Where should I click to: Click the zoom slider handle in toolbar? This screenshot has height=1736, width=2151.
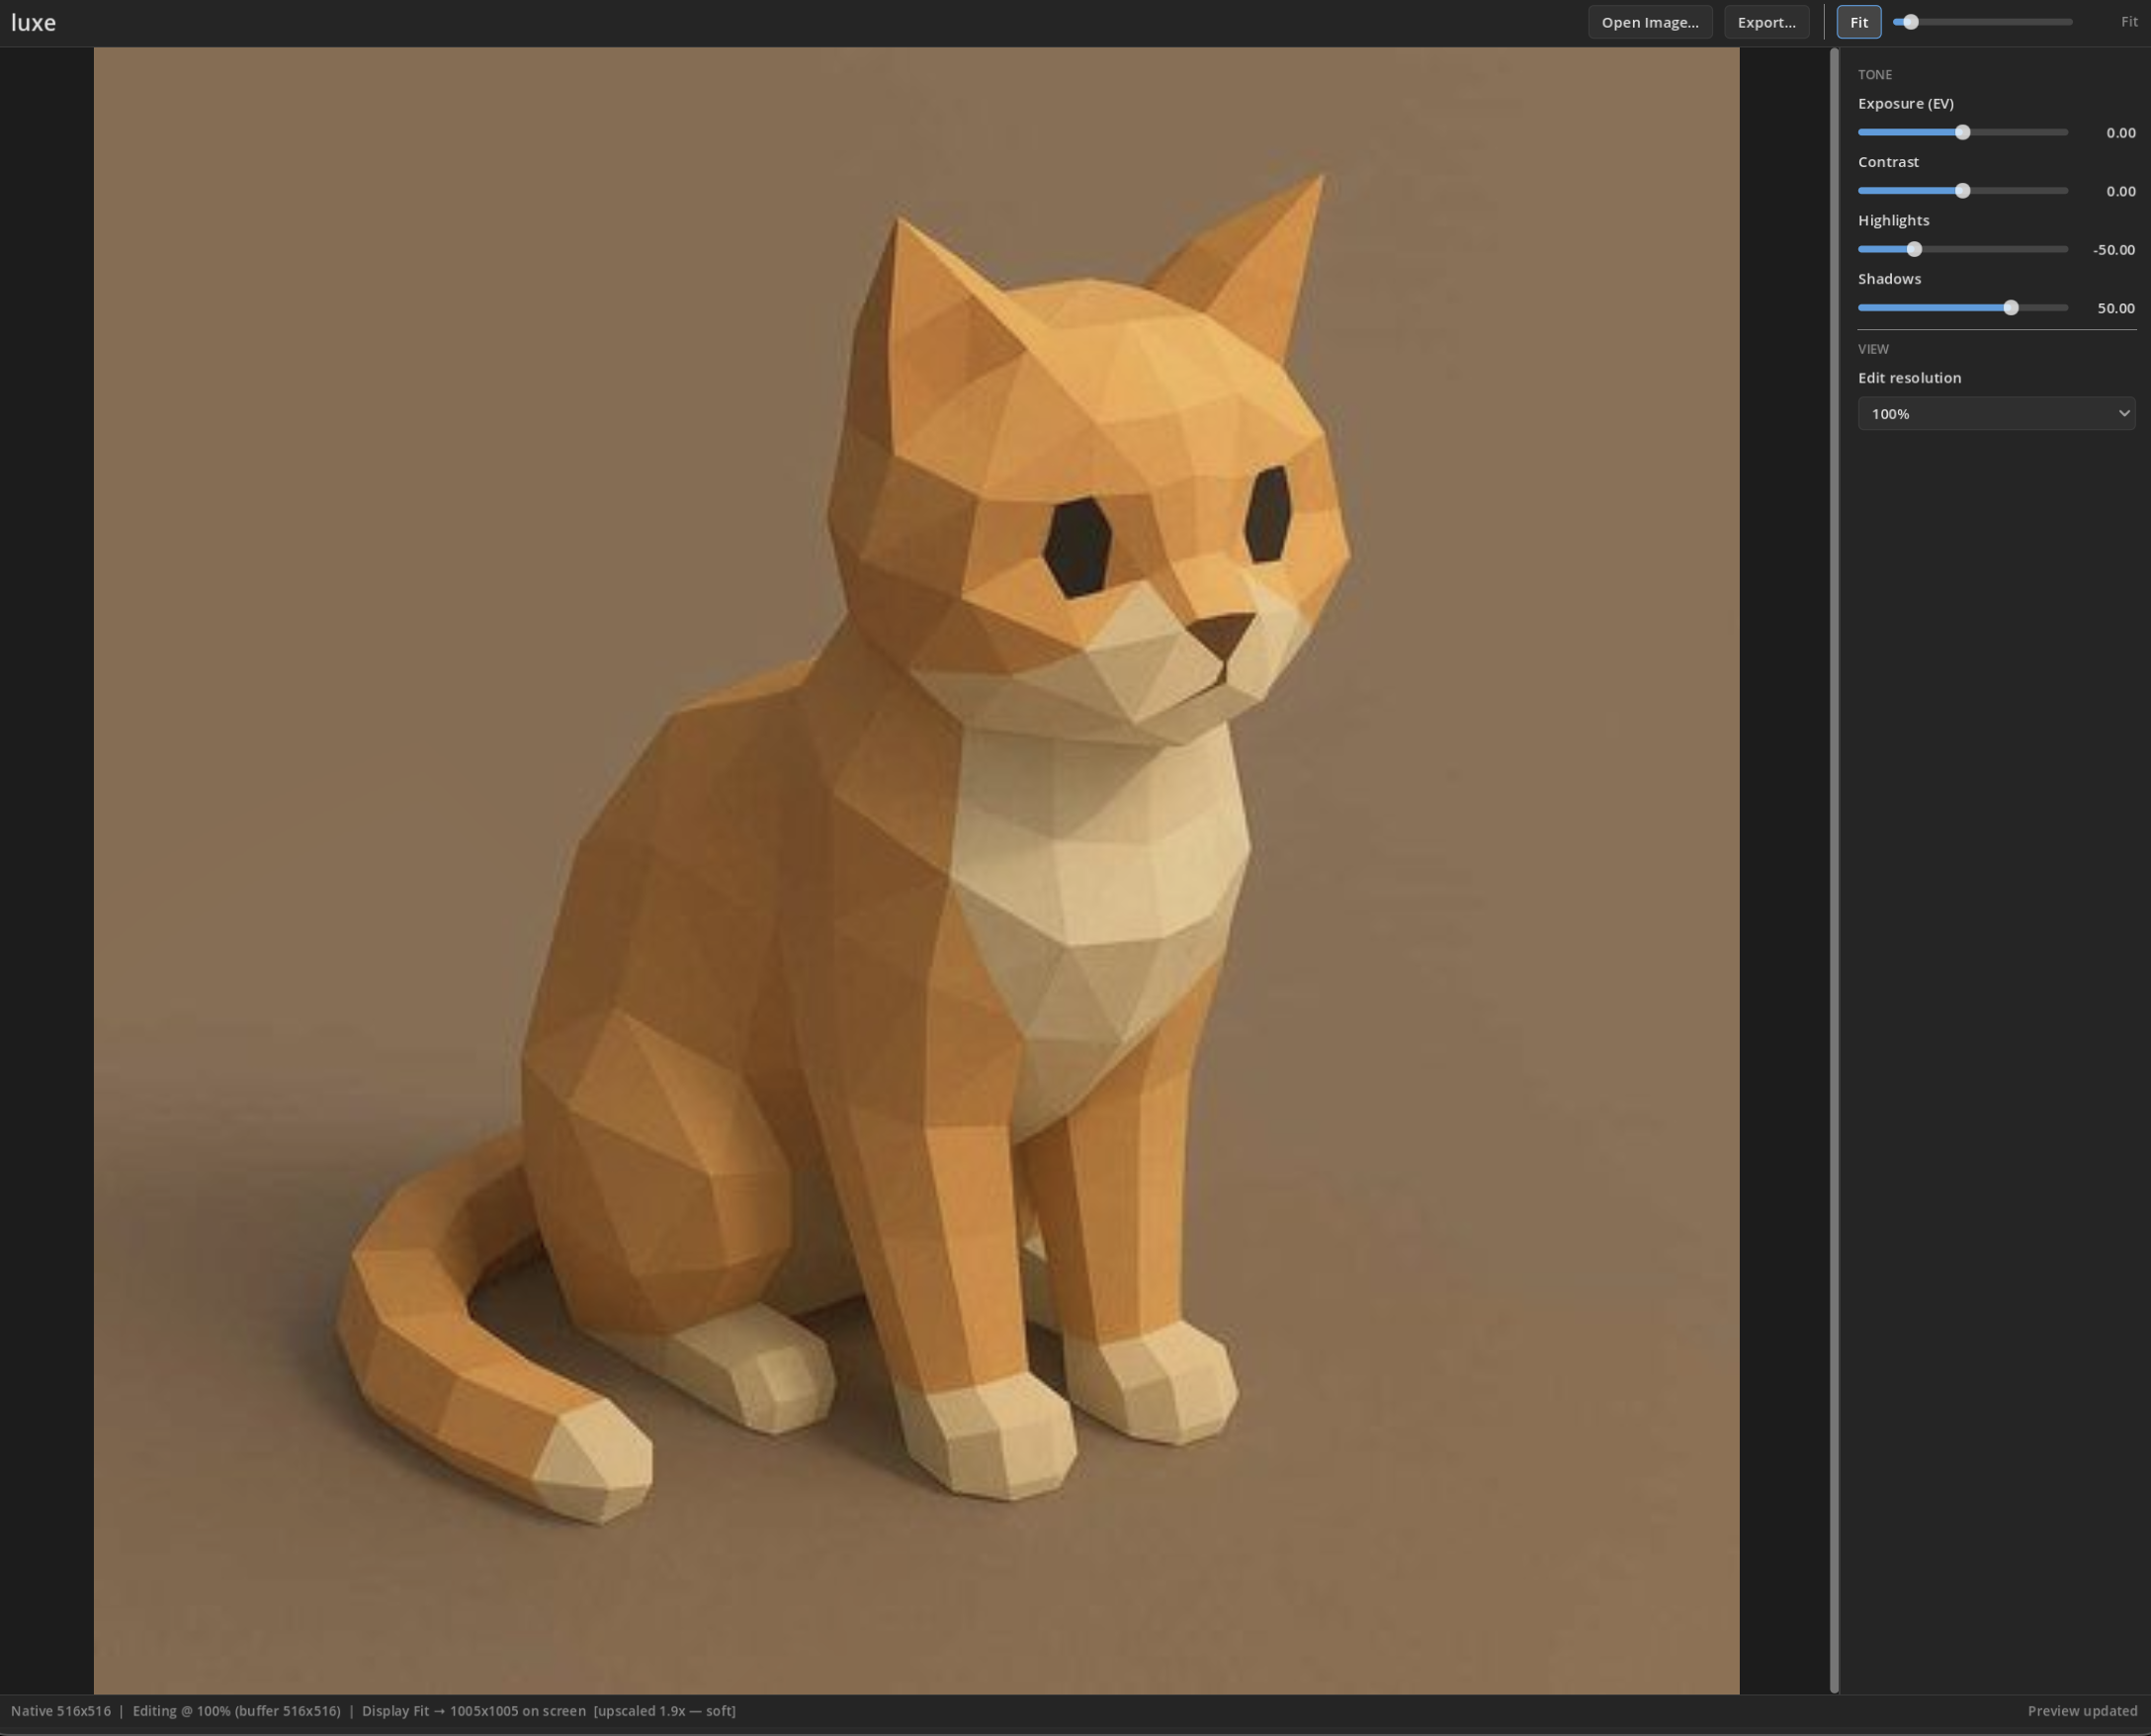(1910, 22)
